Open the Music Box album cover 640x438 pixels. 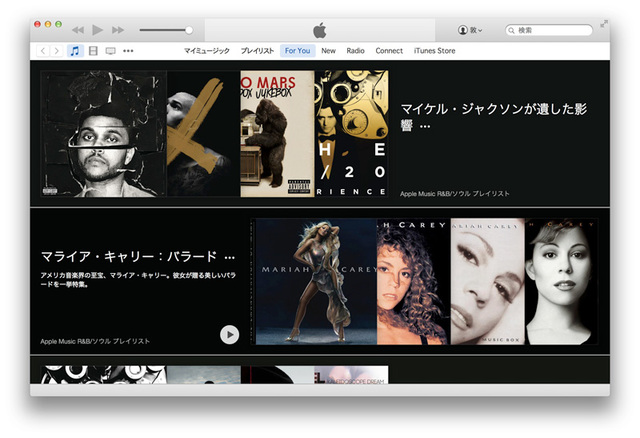tap(488, 282)
